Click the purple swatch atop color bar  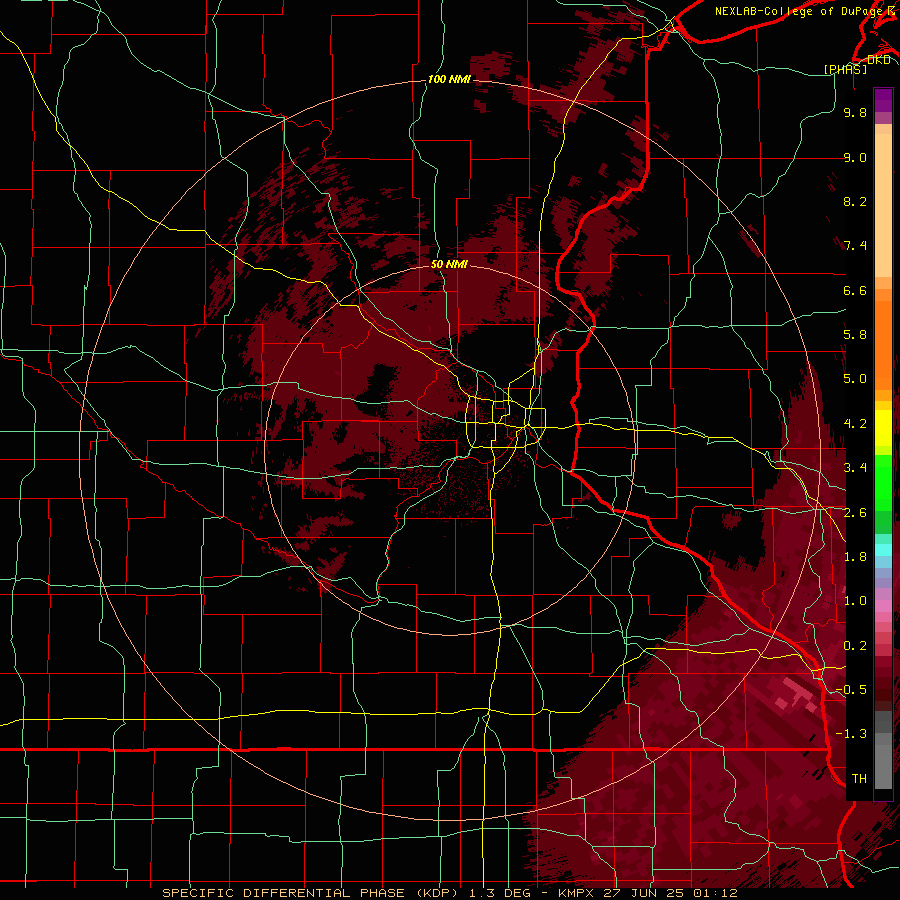click(883, 100)
